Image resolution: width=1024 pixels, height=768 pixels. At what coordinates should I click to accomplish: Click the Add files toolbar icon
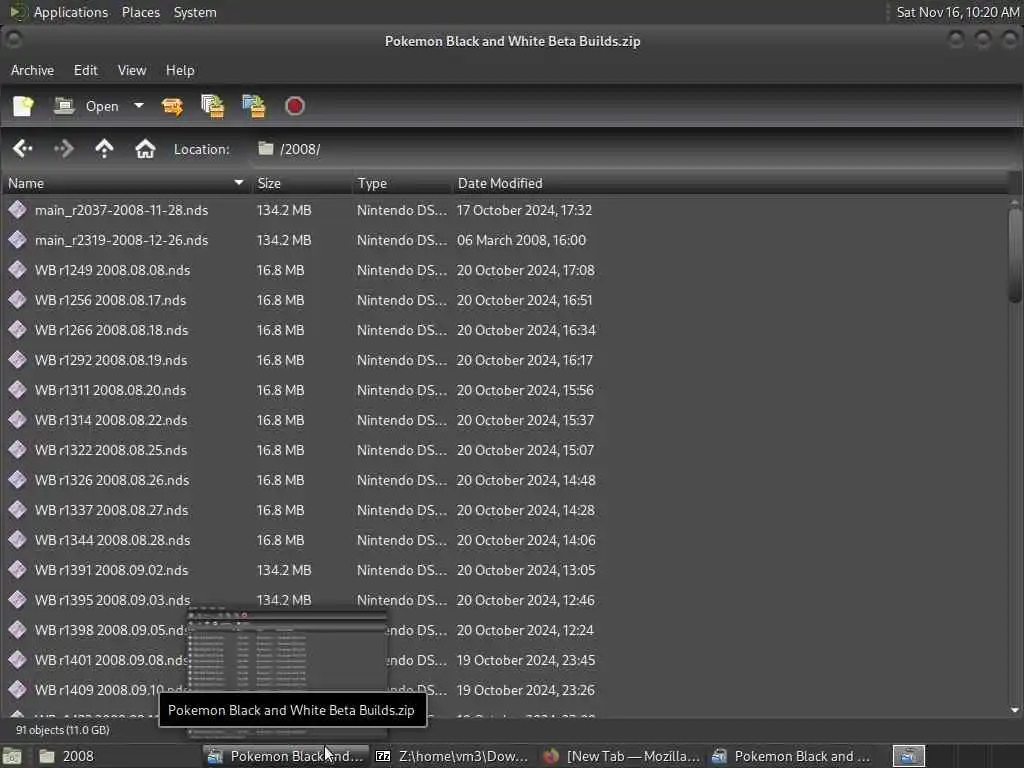coord(213,106)
